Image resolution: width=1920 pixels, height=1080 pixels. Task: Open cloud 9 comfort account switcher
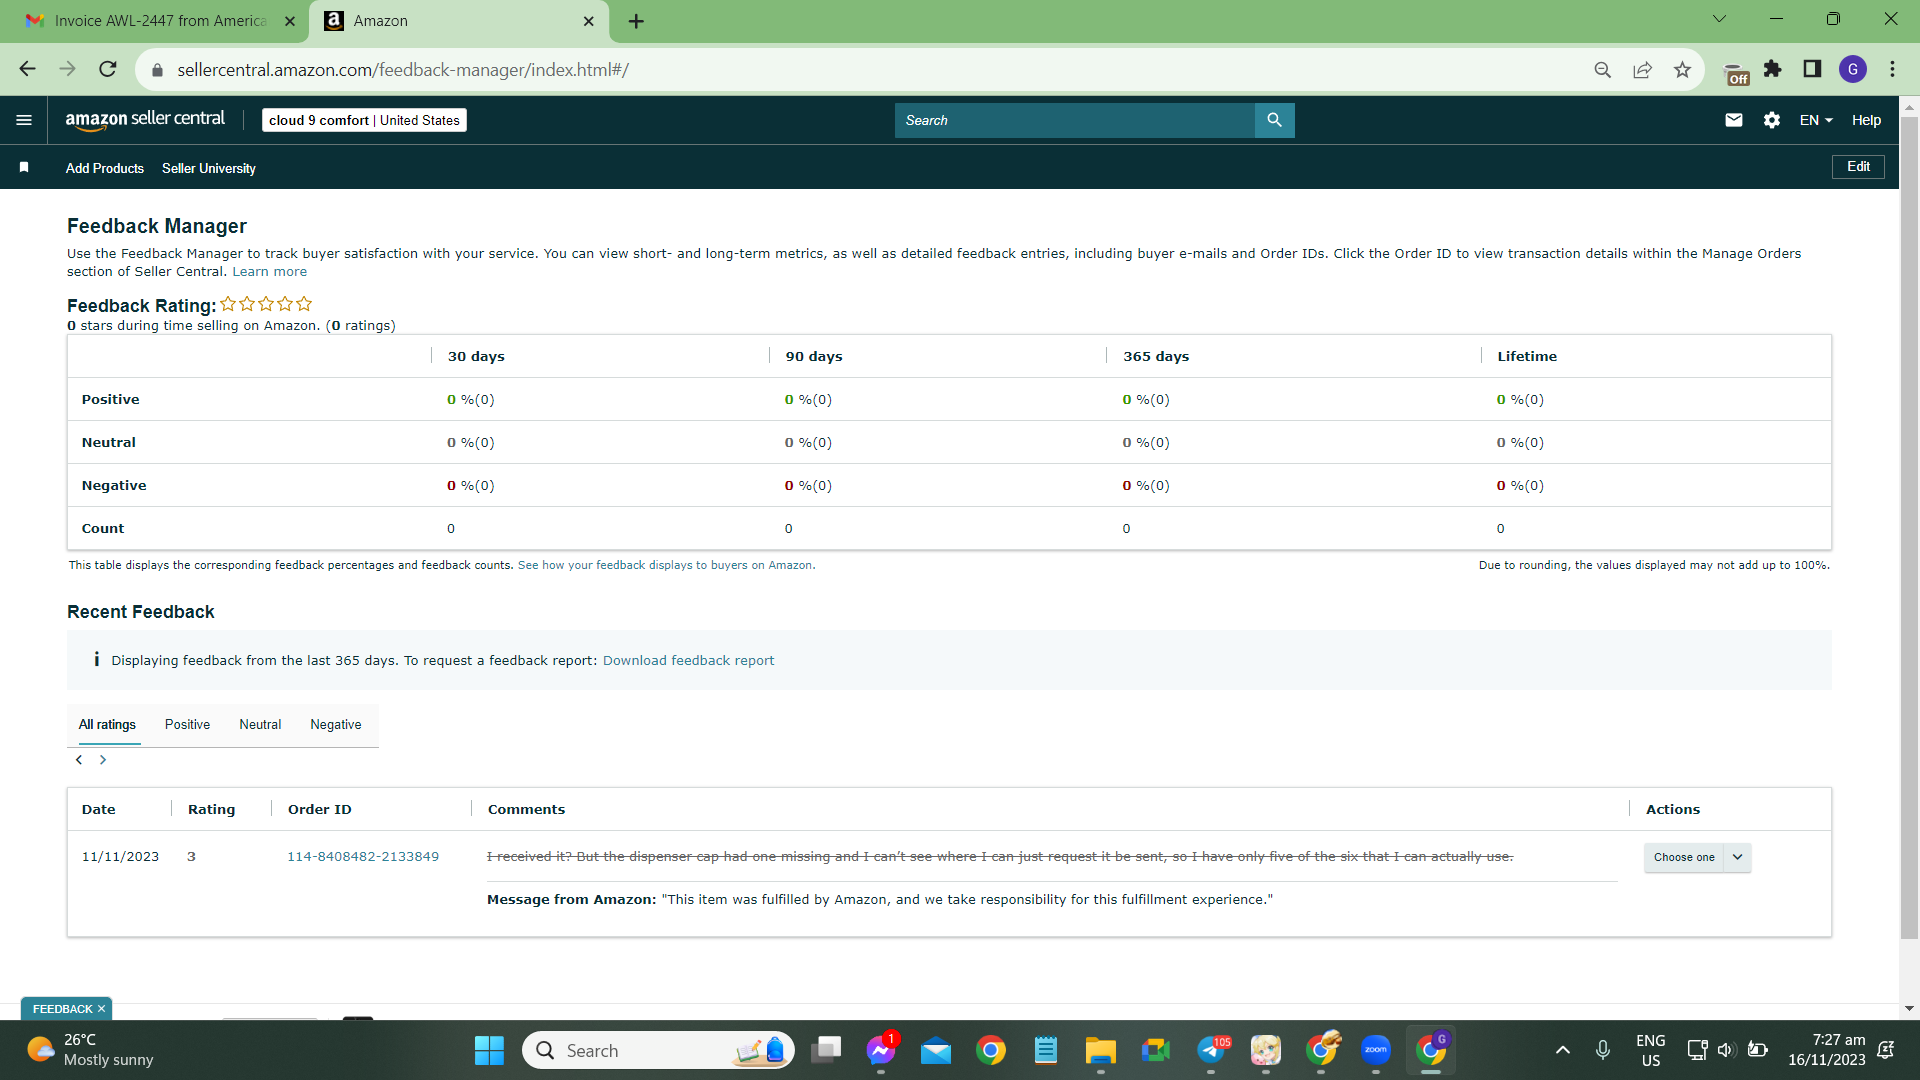click(x=364, y=120)
